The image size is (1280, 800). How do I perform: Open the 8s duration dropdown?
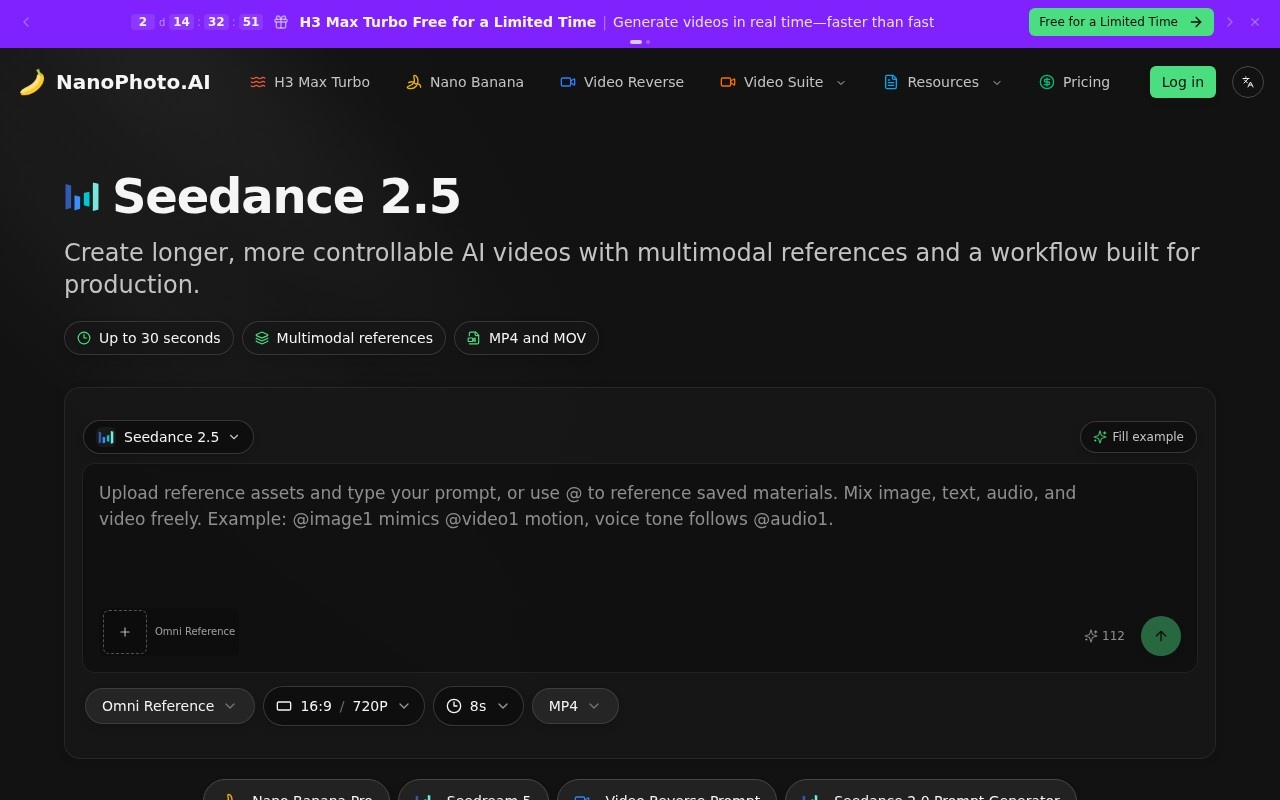478,706
